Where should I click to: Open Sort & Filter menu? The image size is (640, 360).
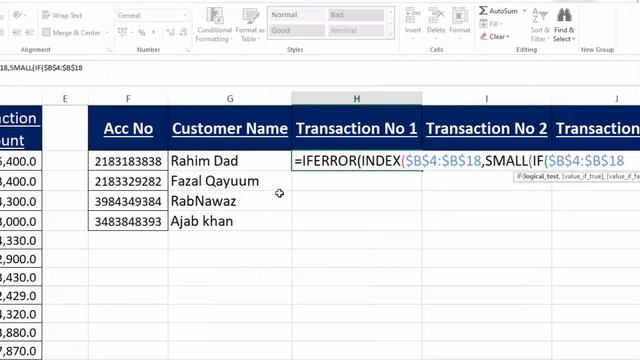pyautogui.click(x=540, y=25)
